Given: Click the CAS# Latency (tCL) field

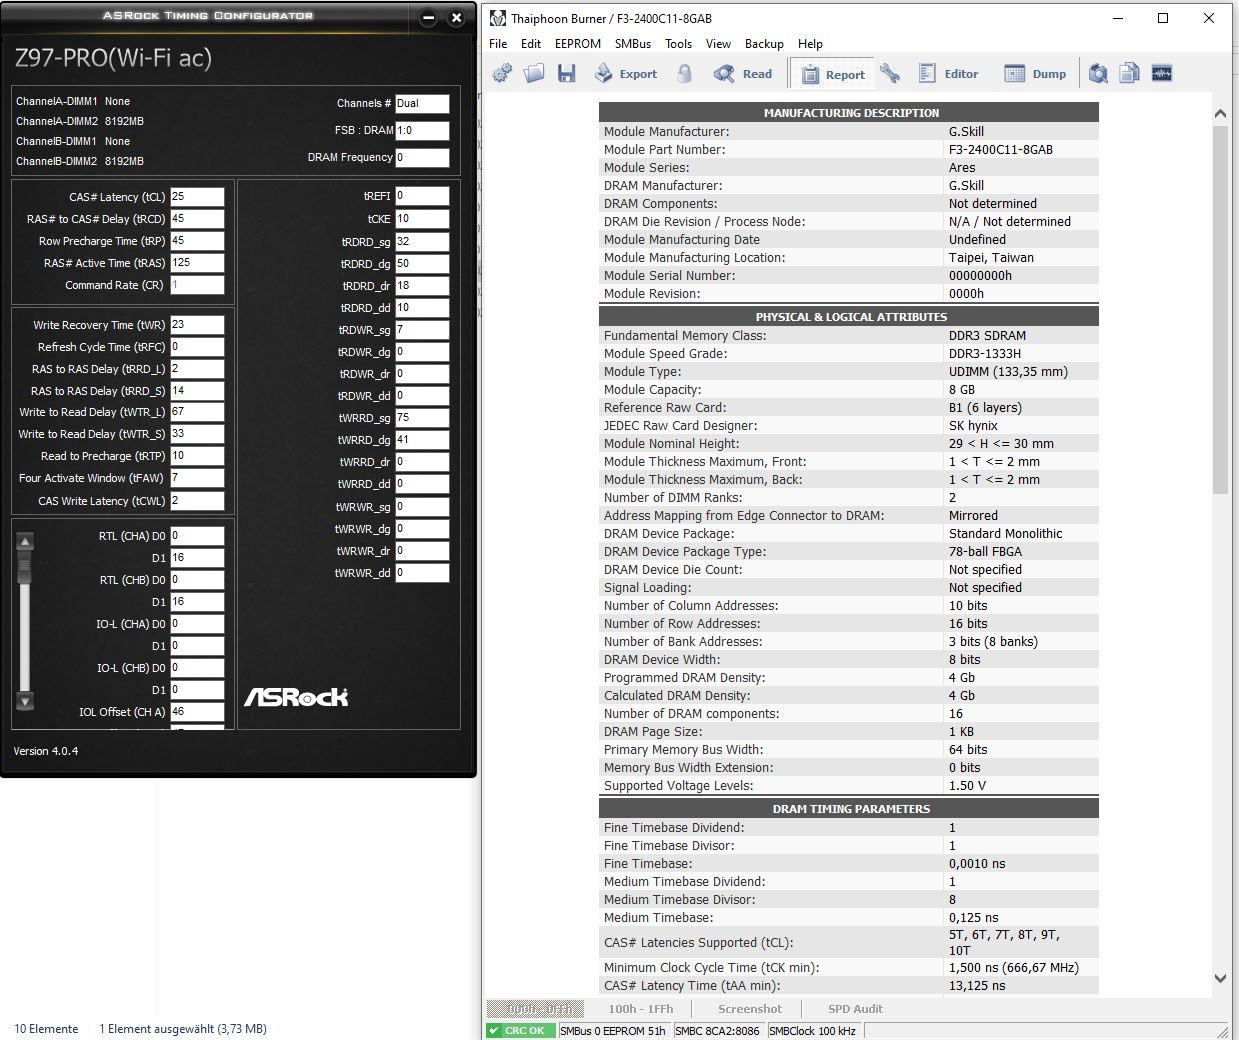Looking at the screenshot, I should (197, 197).
